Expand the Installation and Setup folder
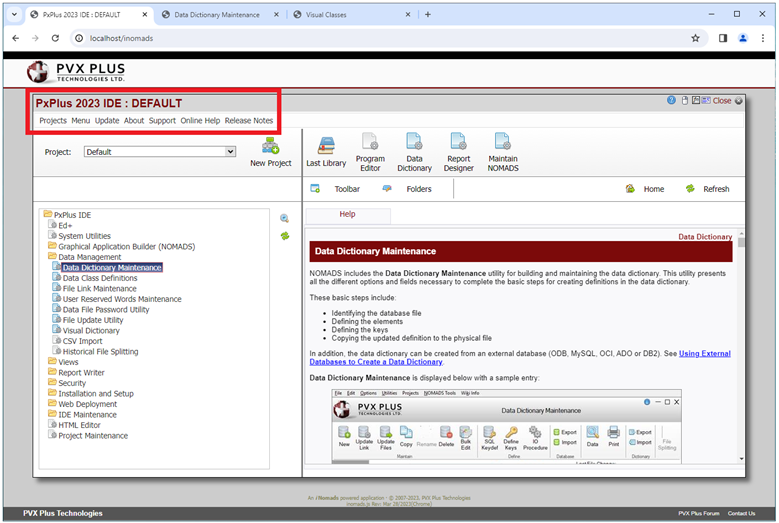Screen dimensions: 779x523 [x=52, y=393]
